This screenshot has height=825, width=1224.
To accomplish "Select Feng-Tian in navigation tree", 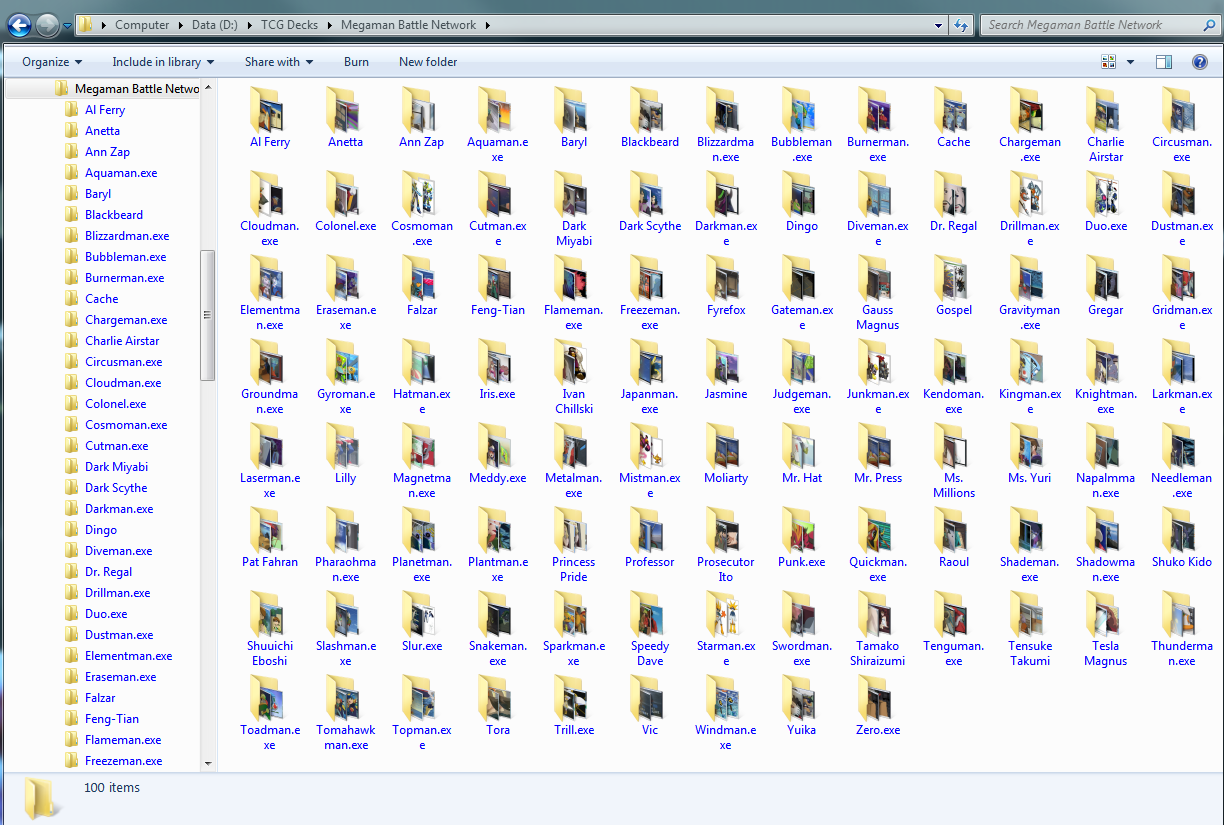I will click(x=112, y=719).
